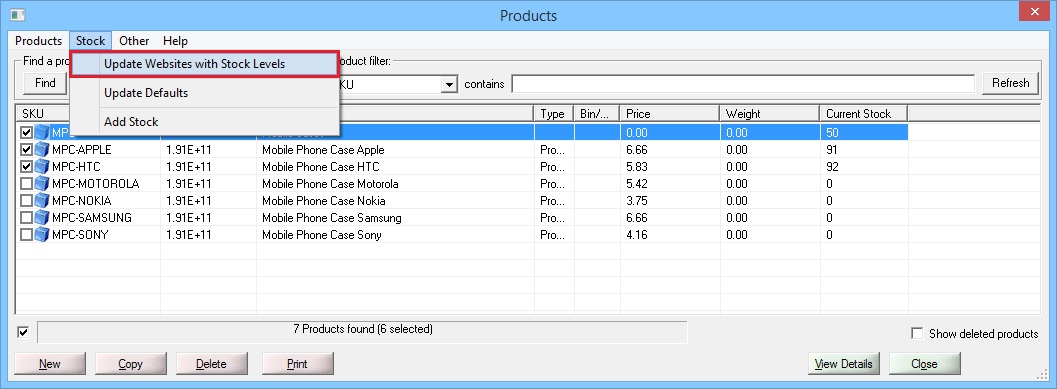Viewport: 1057px width, 389px height.
Task: Click the green Close button
Action: pos(924,364)
